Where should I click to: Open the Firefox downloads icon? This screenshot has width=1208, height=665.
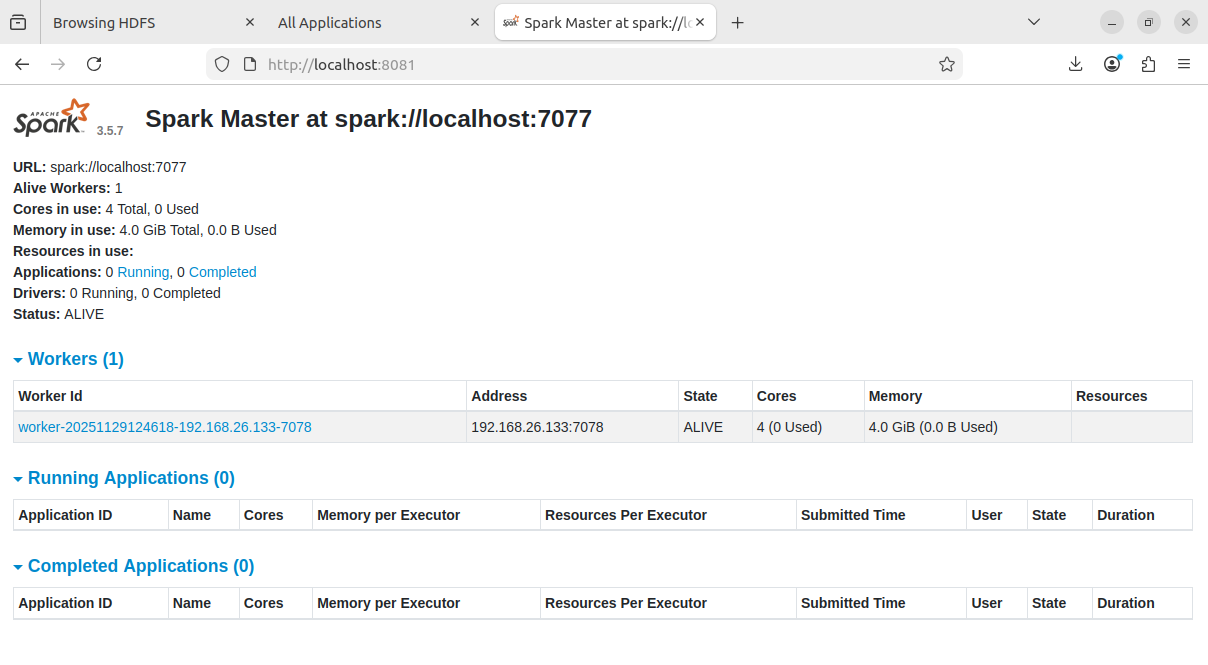[x=1075, y=64]
